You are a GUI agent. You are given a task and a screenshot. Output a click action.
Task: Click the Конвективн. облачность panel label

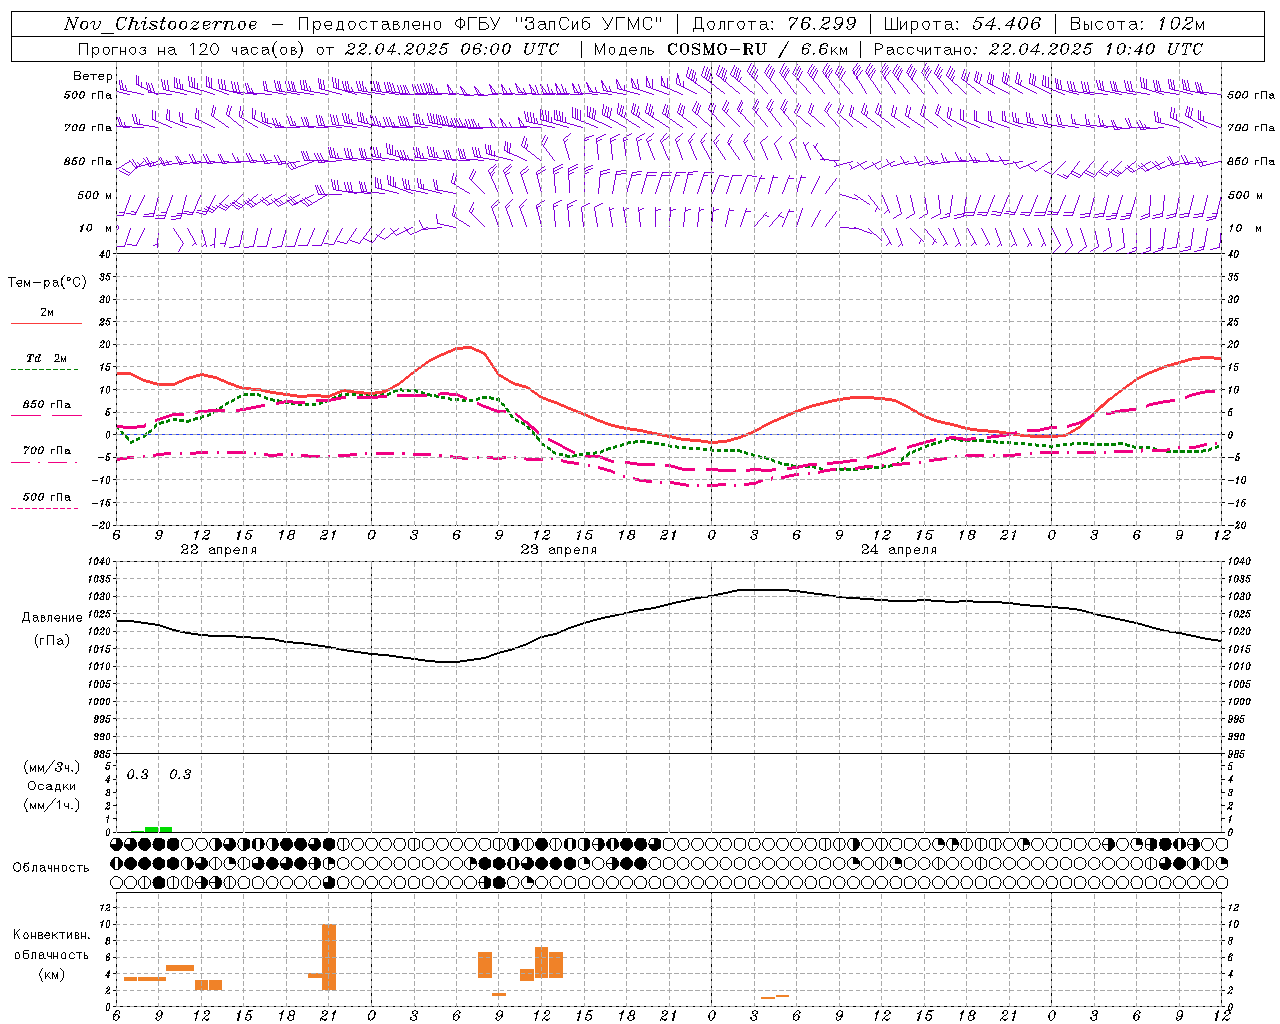52,944
